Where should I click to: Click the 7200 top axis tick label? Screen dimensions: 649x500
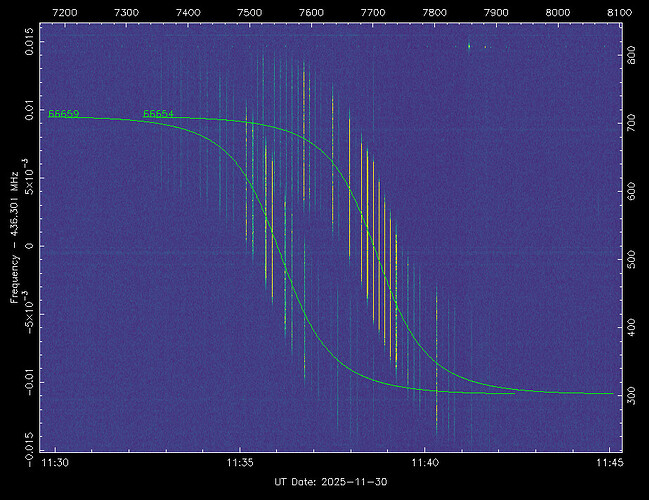65,12
